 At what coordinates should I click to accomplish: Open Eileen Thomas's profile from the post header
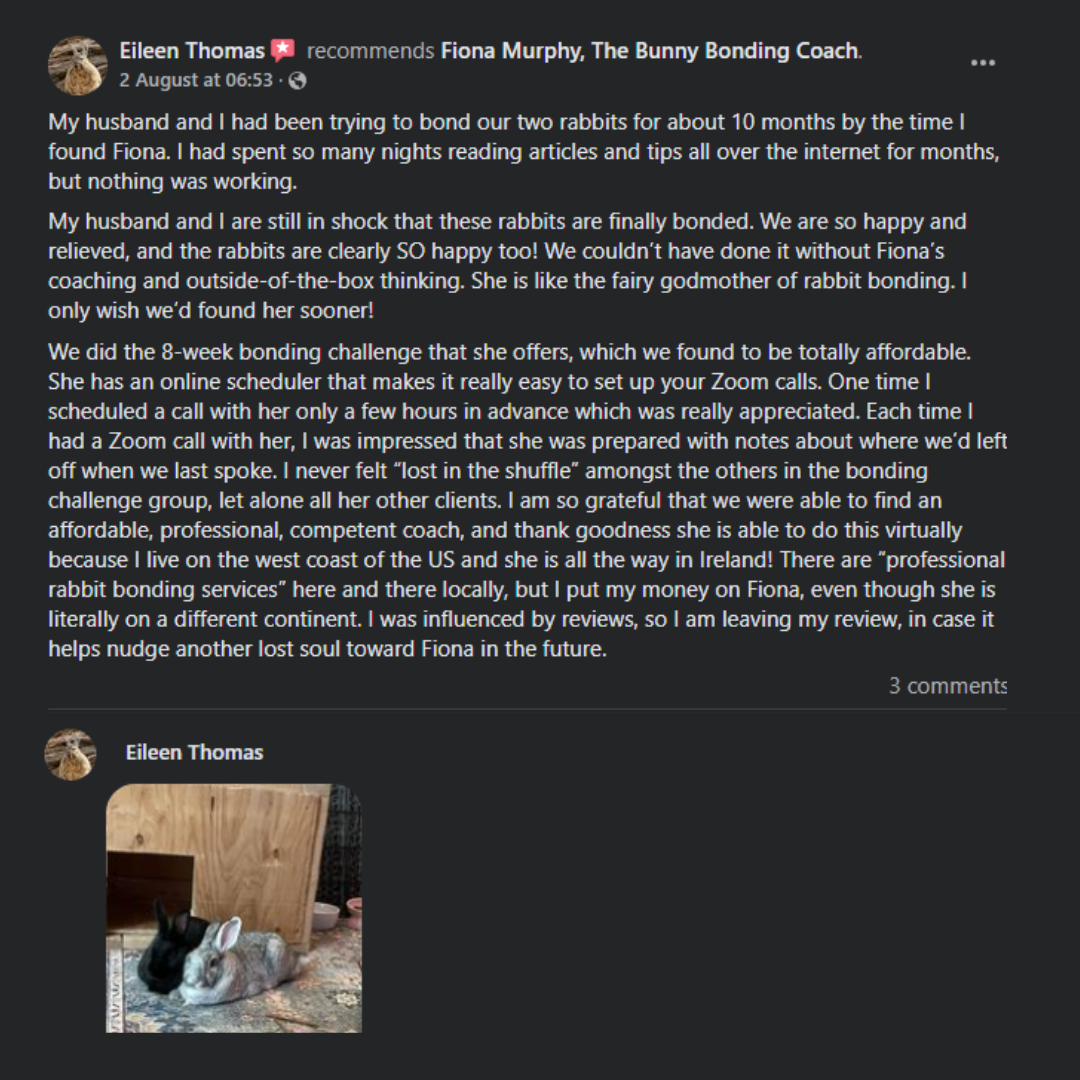[192, 50]
